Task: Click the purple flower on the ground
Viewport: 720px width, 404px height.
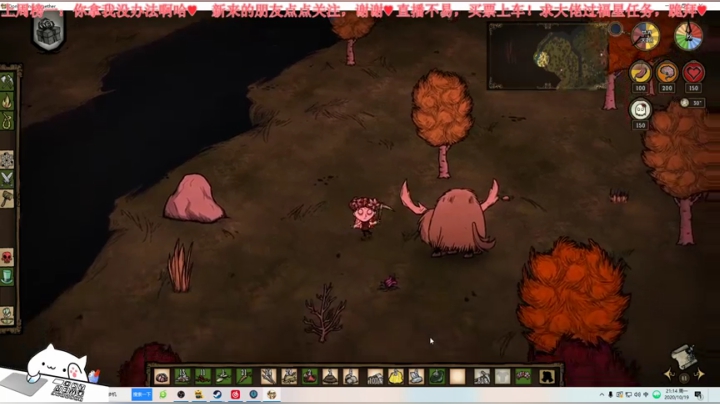Action: click(x=389, y=283)
